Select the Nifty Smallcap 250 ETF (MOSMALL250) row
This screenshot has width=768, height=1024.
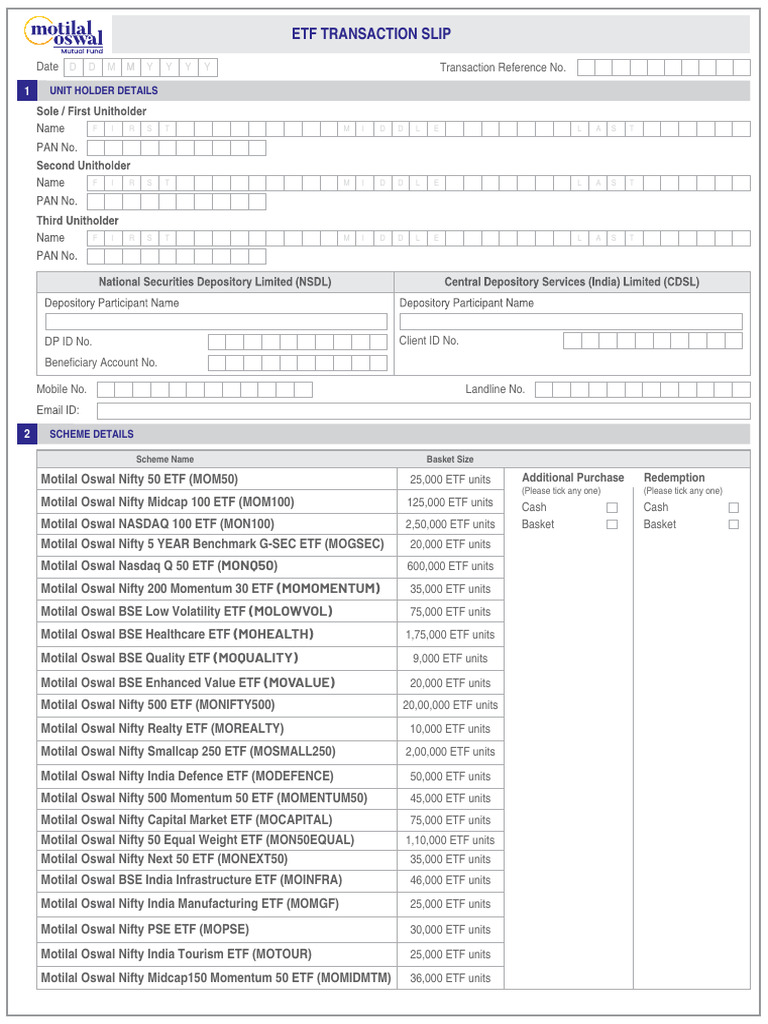pos(270,752)
